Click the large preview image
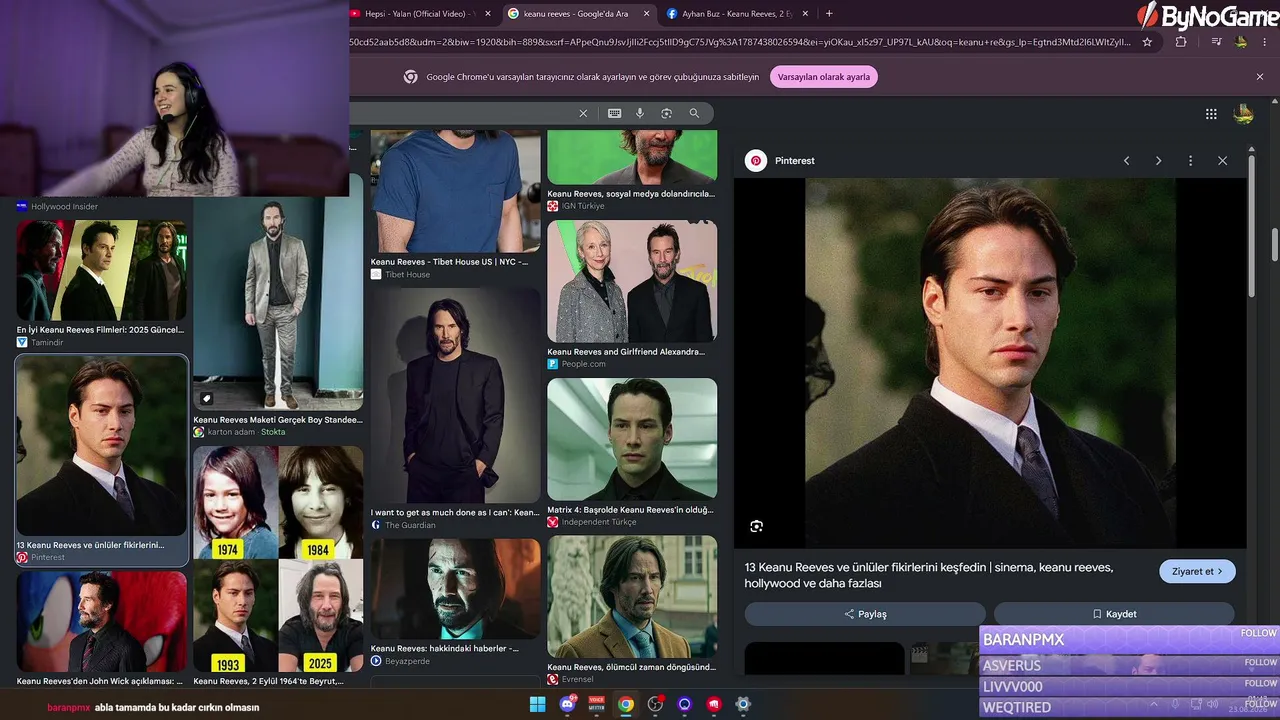The image size is (1280, 720). coord(990,363)
